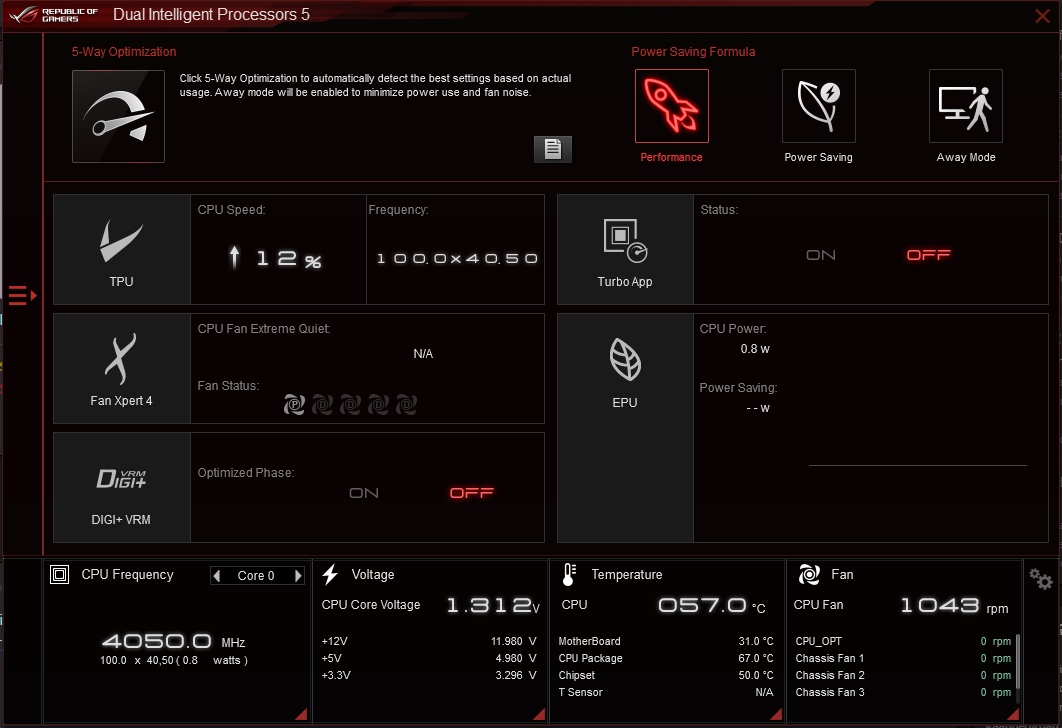Click the Republic of Gamers logo
This screenshot has height=728, width=1062.
[54, 15]
